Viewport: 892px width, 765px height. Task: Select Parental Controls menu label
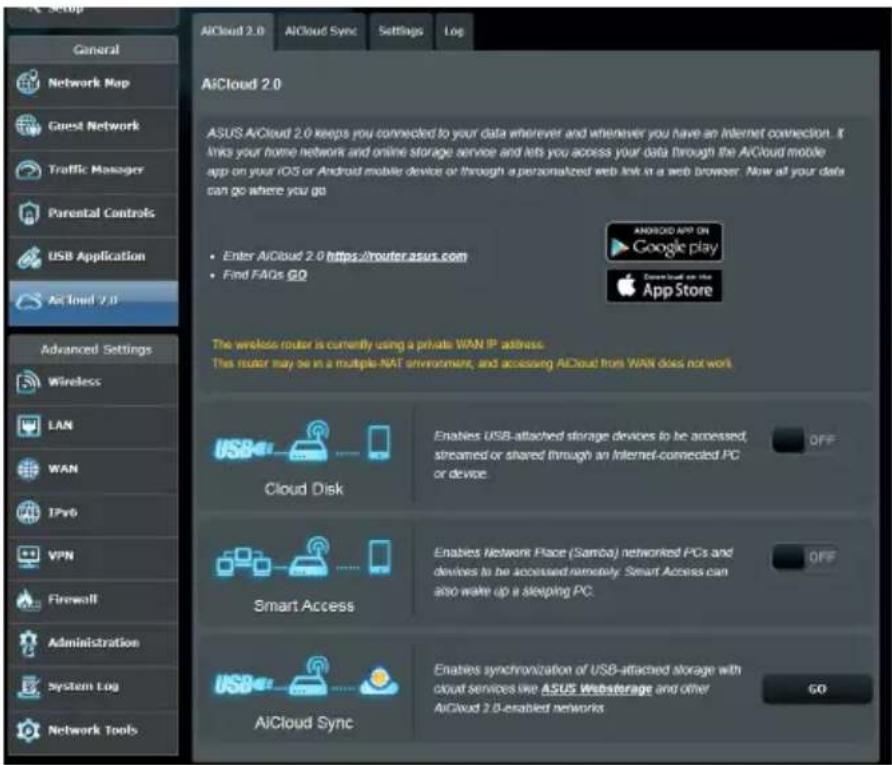point(101,213)
